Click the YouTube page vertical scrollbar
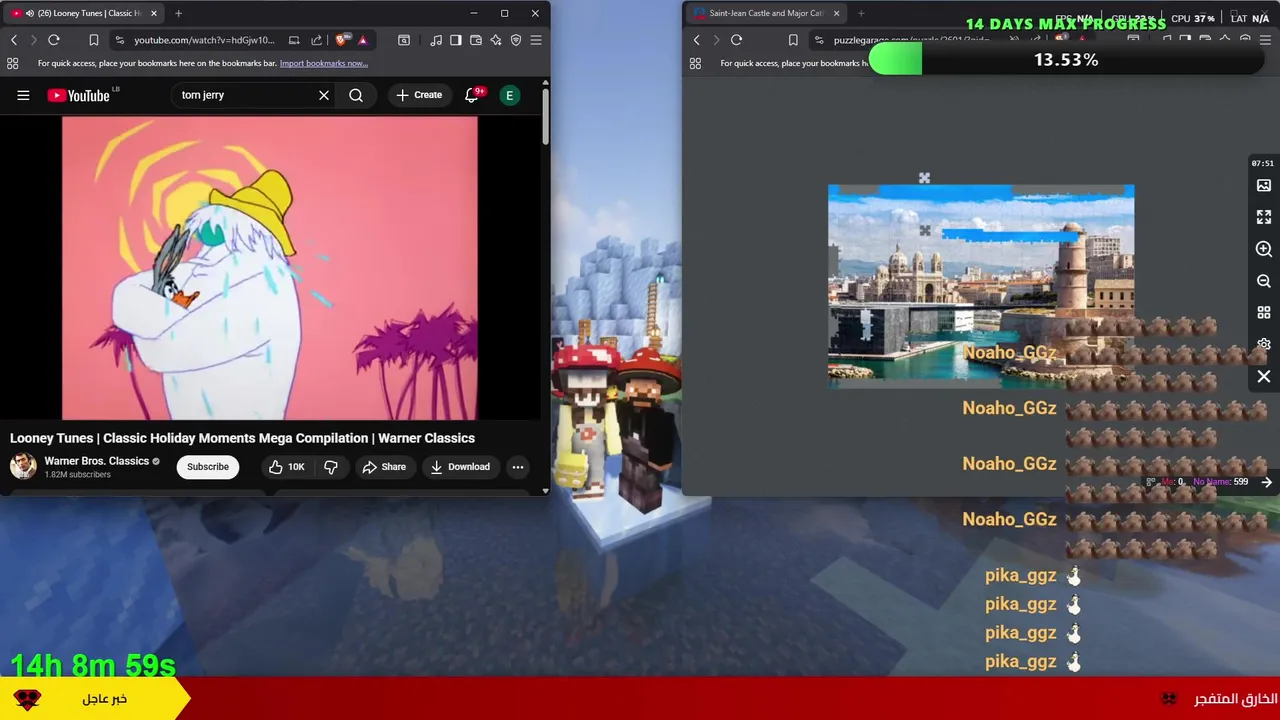The image size is (1280, 720). (545, 117)
